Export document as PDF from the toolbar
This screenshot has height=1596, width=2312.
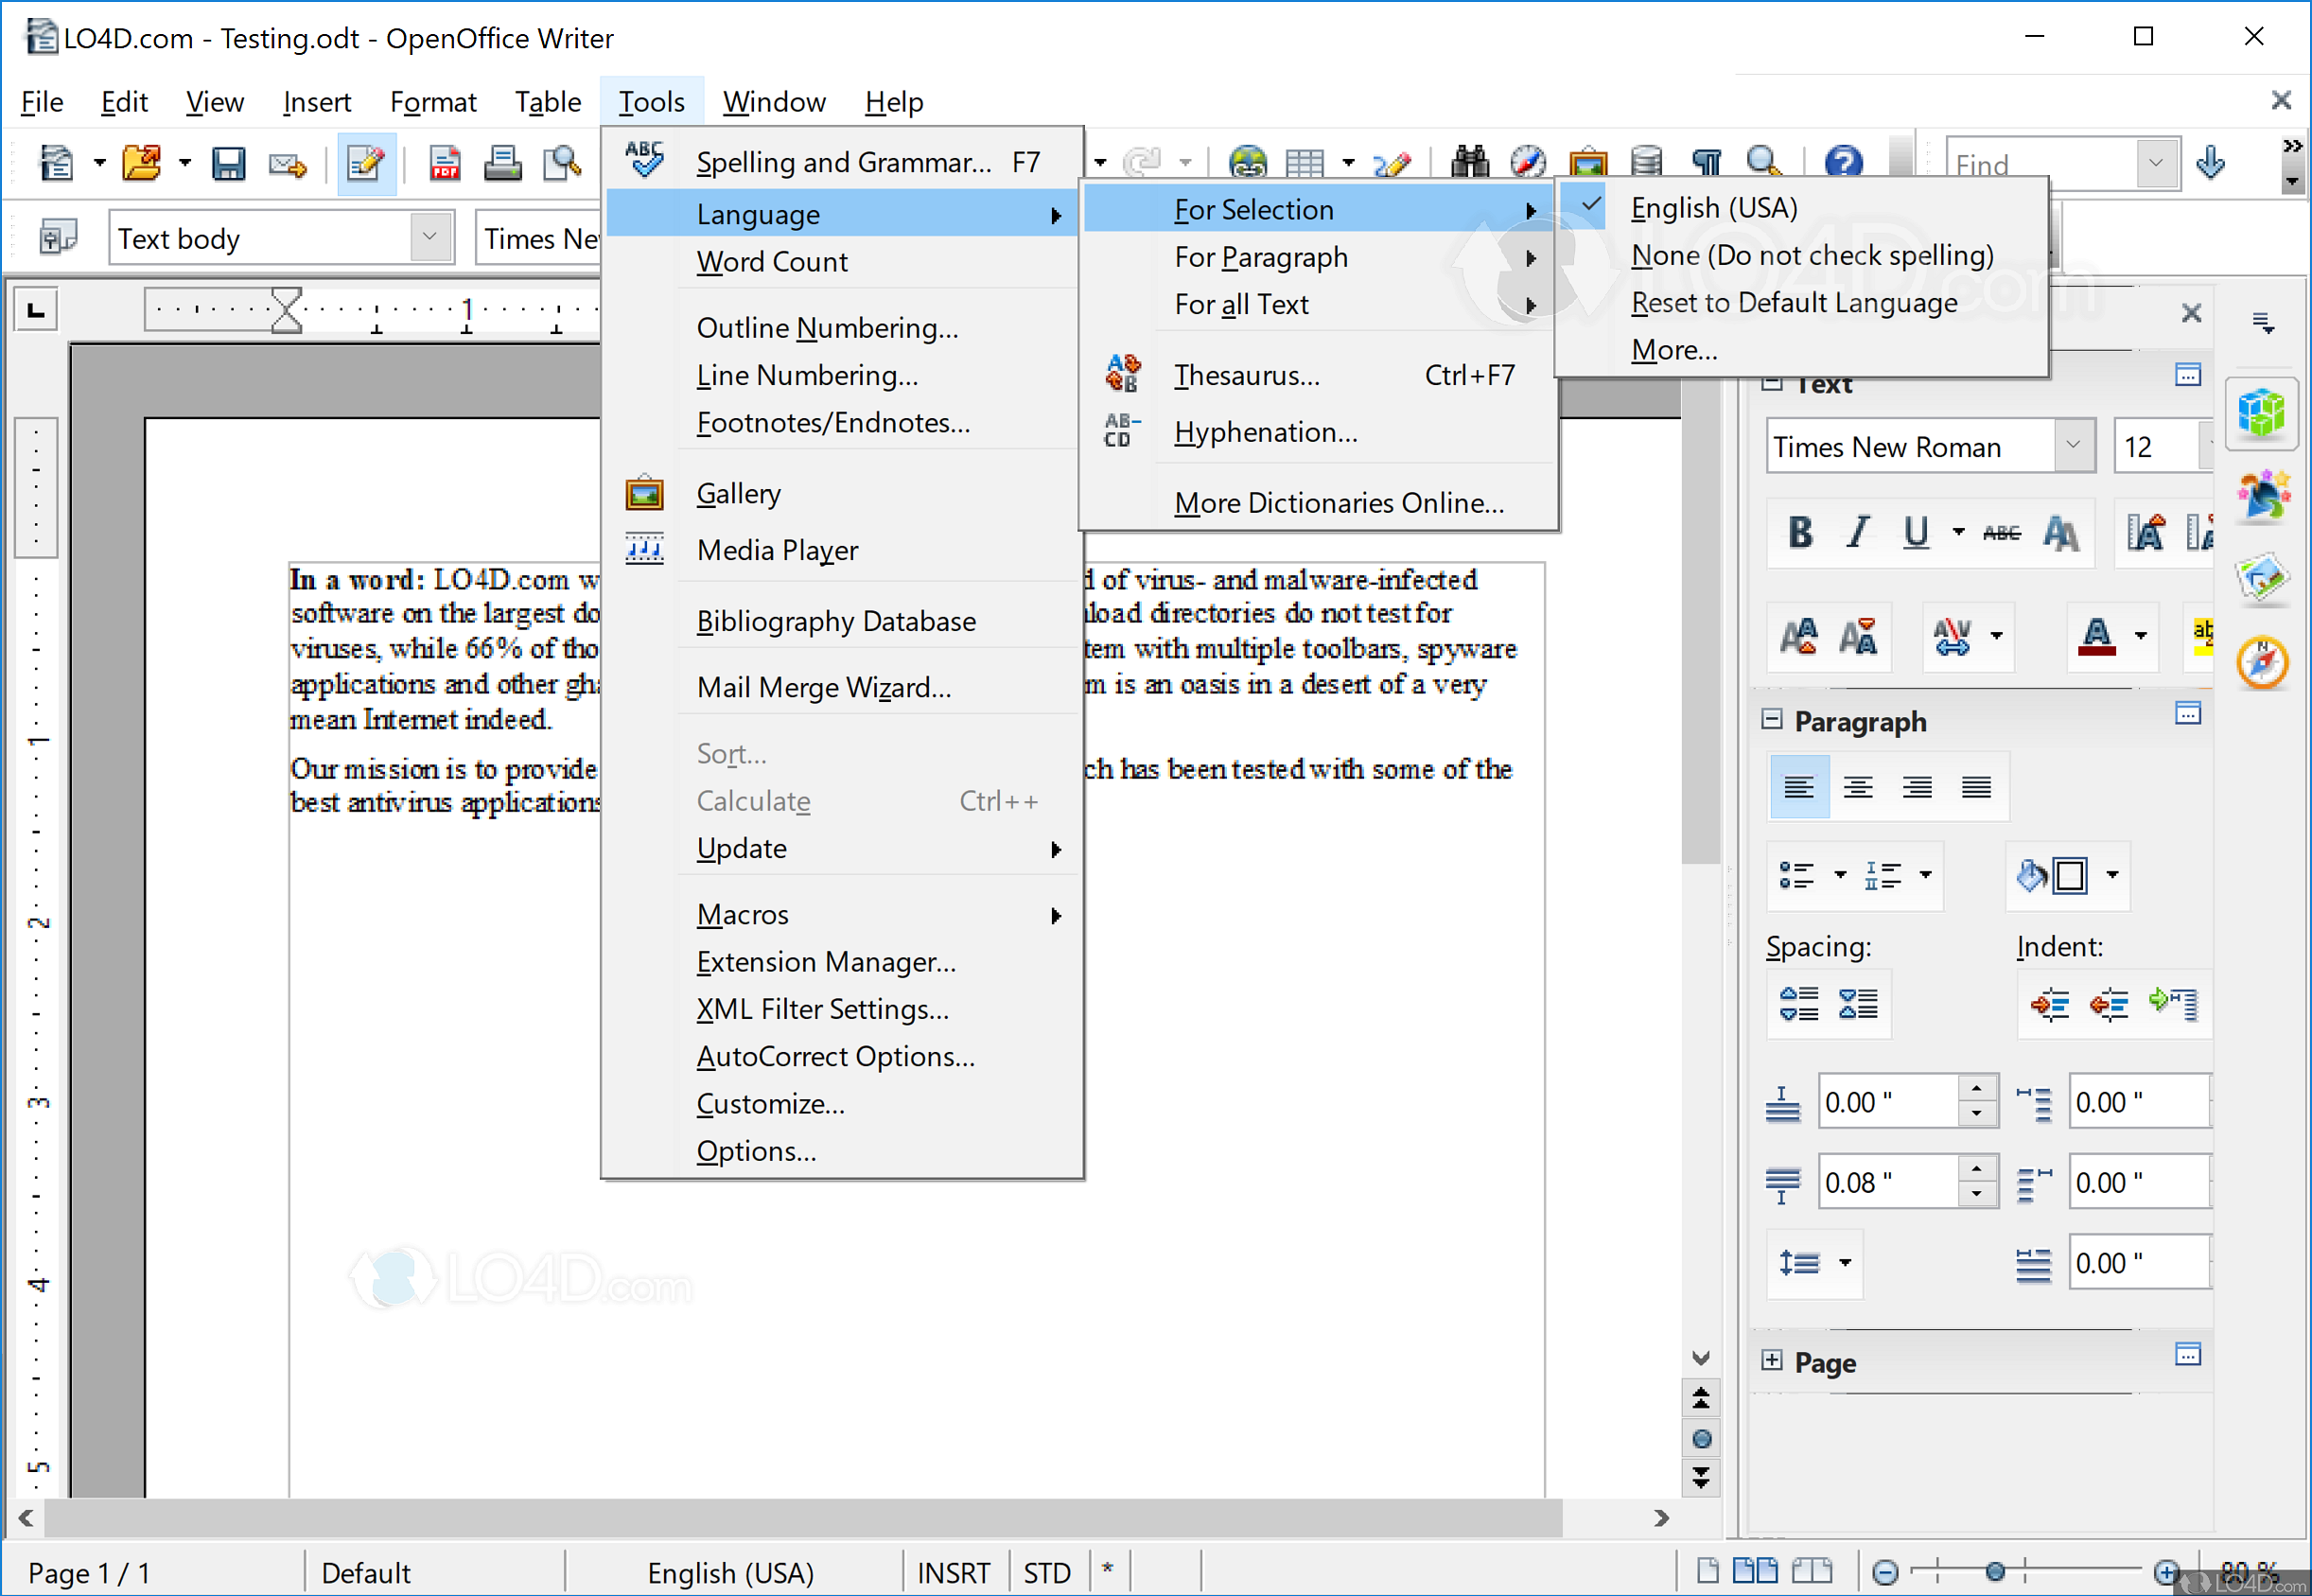click(445, 162)
